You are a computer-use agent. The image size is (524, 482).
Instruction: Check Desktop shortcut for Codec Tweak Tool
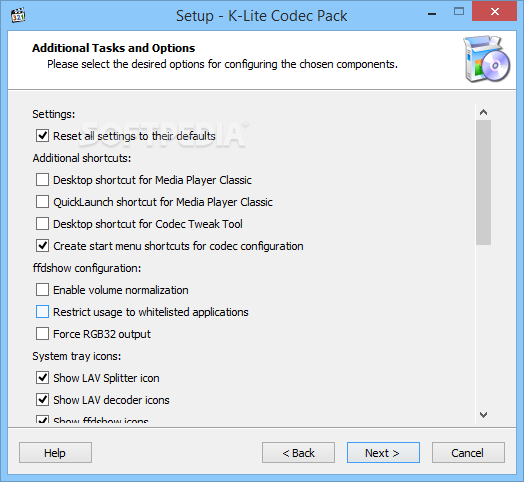point(42,224)
